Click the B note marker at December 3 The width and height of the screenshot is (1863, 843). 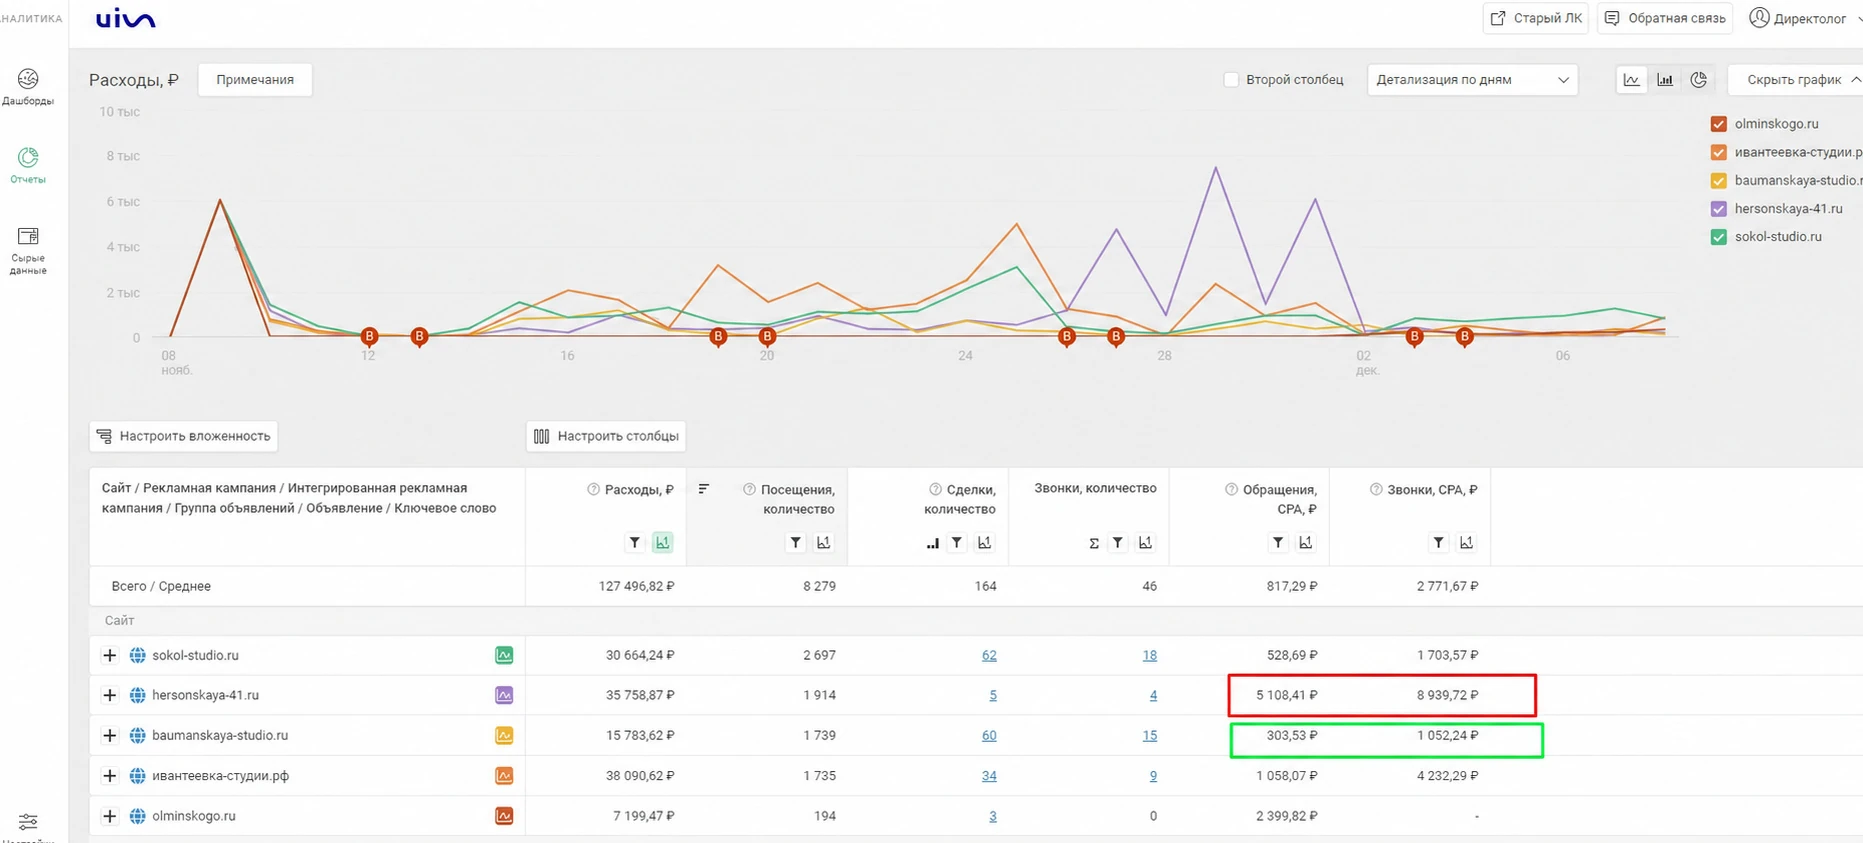point(1414,336)
